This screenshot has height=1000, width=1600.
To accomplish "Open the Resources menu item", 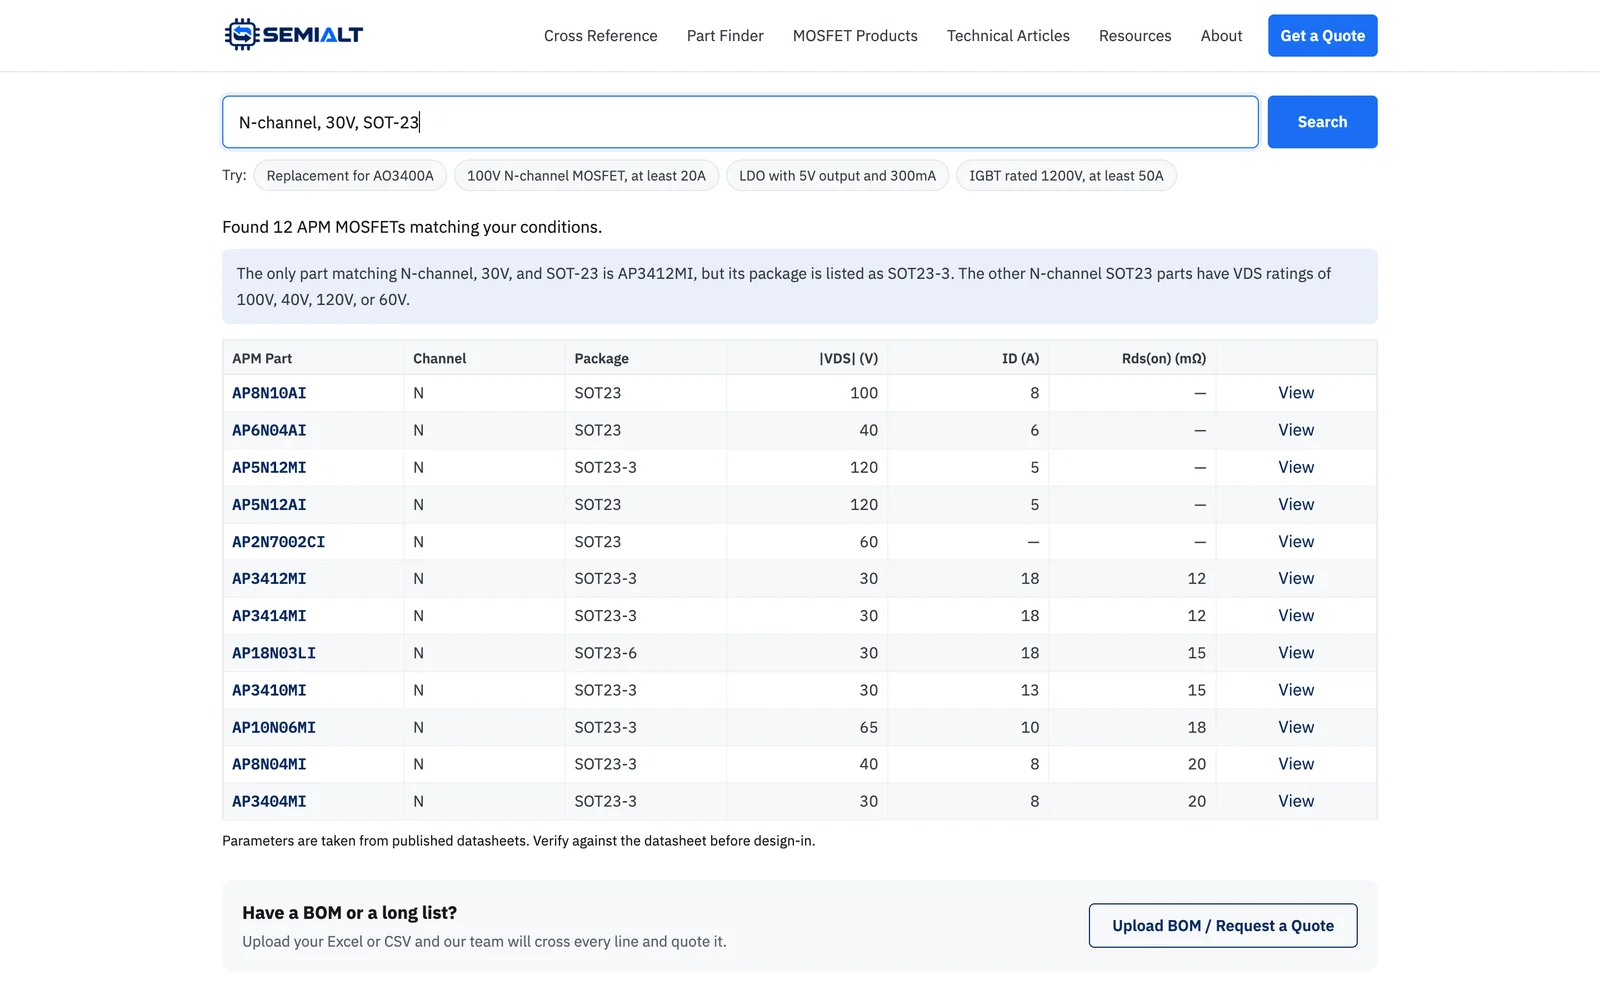I will pos(1135,36).
